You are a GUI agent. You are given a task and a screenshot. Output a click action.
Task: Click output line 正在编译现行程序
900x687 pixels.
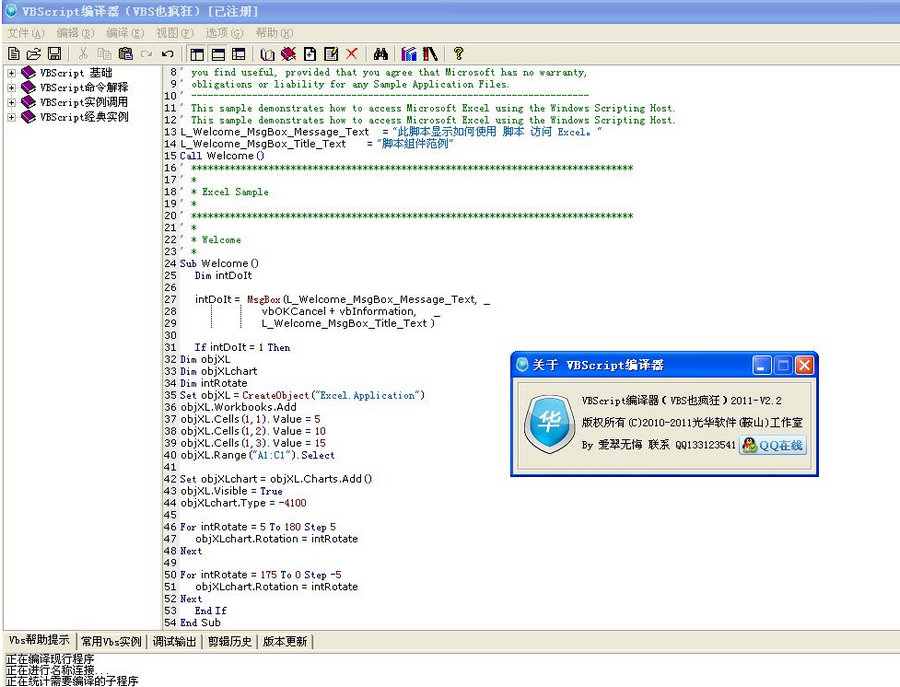coord(50,659)
